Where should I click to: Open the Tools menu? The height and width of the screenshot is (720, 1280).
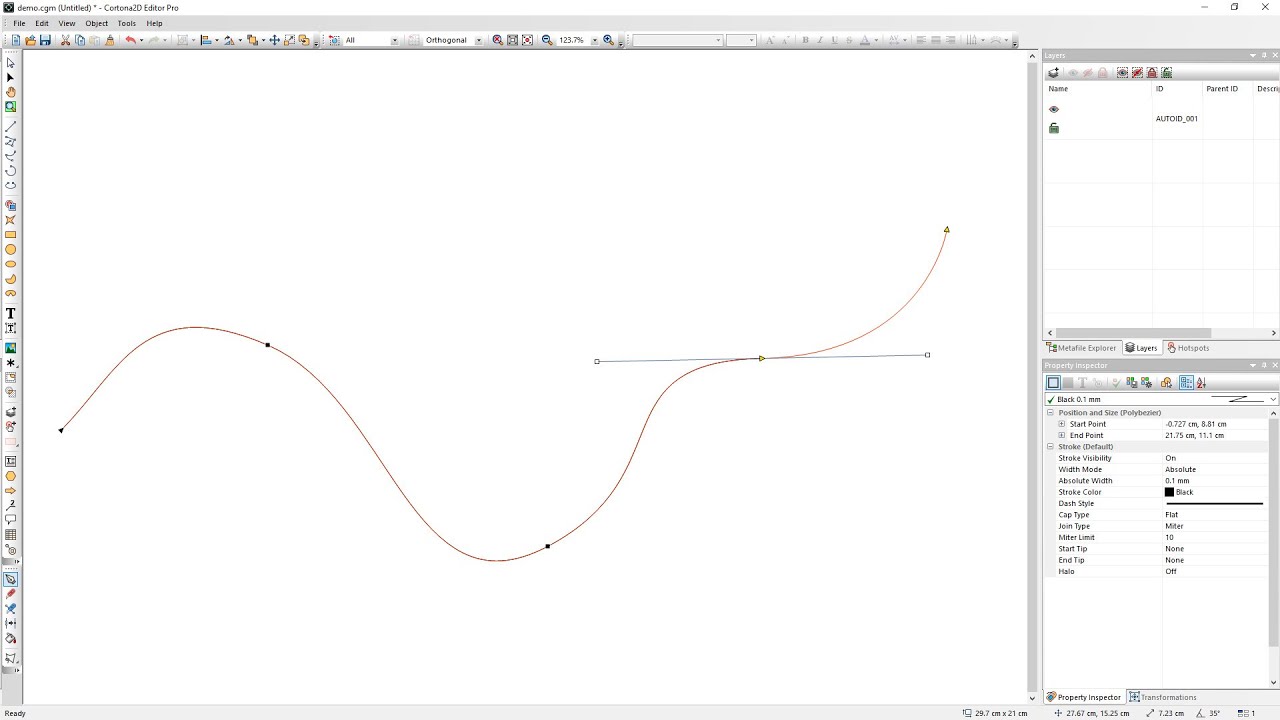click(x=126, y=23)
